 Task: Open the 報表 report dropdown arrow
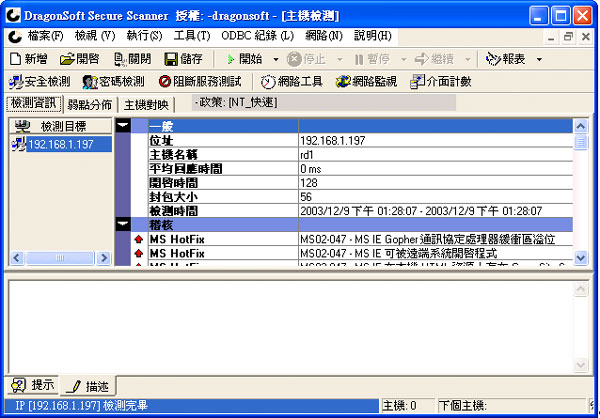coord(540,59)
